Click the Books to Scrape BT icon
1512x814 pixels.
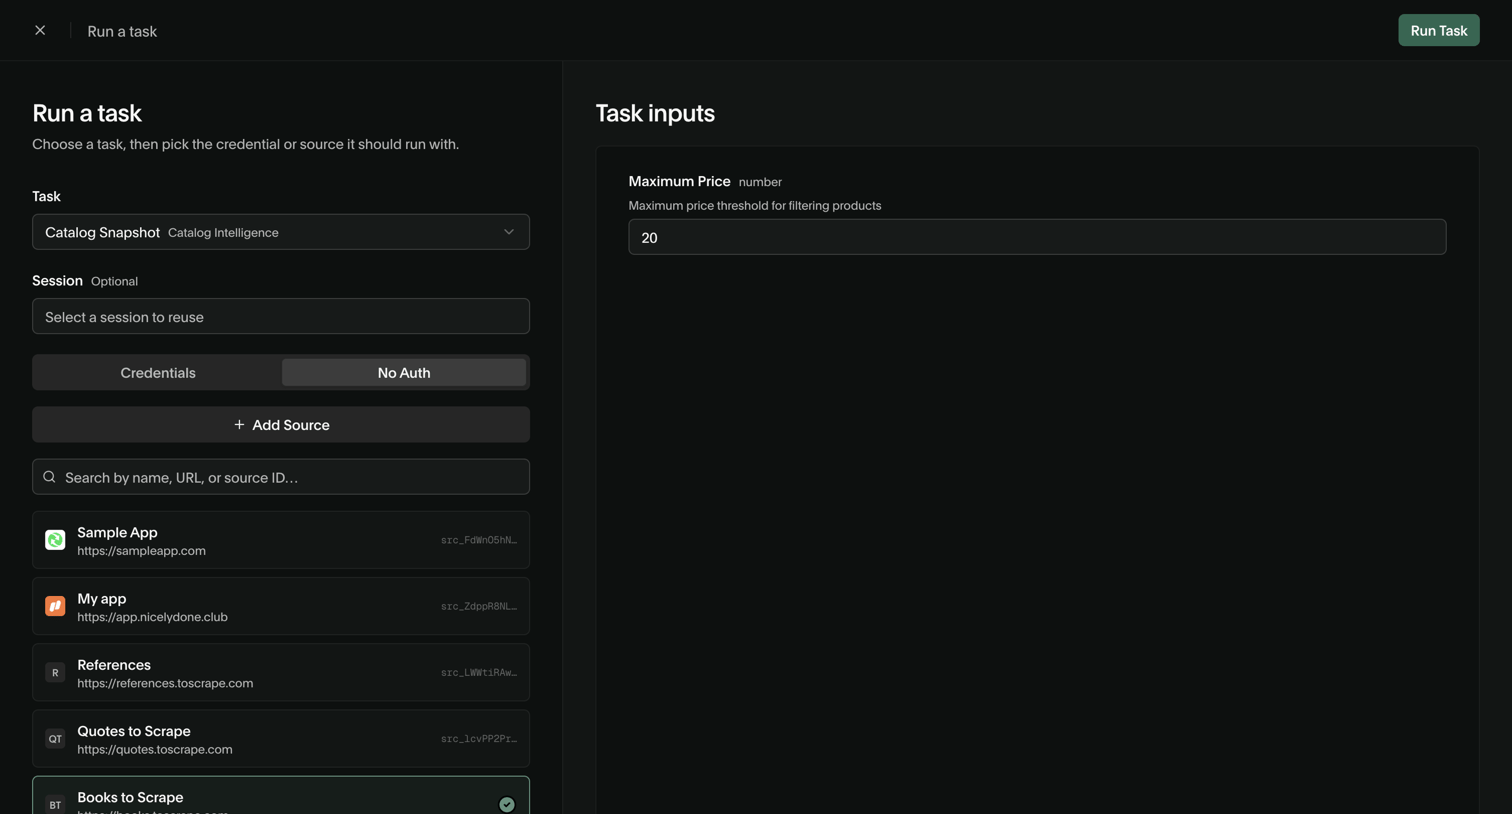pos(55,804)
